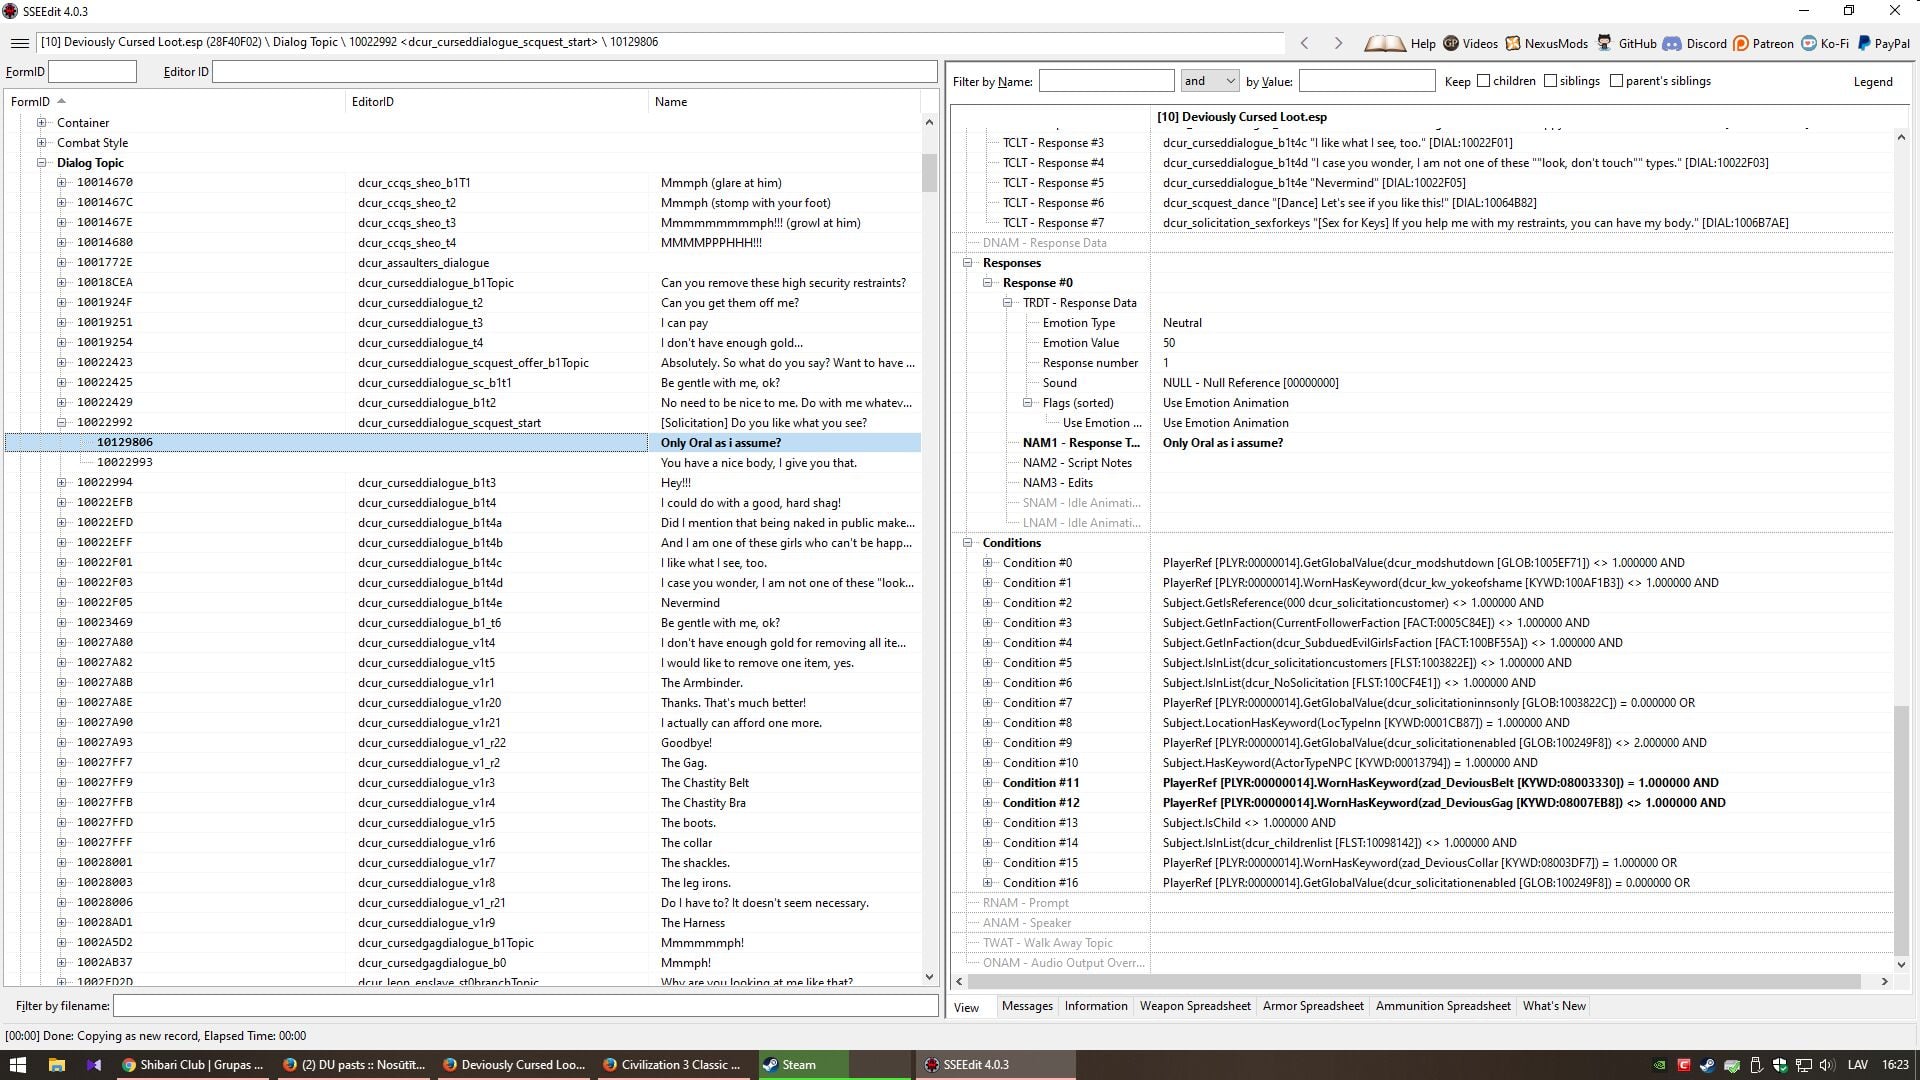Switch to Civilization 3 Classic browser tab
Screen dimensions: 1920x1080
point(674,1065)
